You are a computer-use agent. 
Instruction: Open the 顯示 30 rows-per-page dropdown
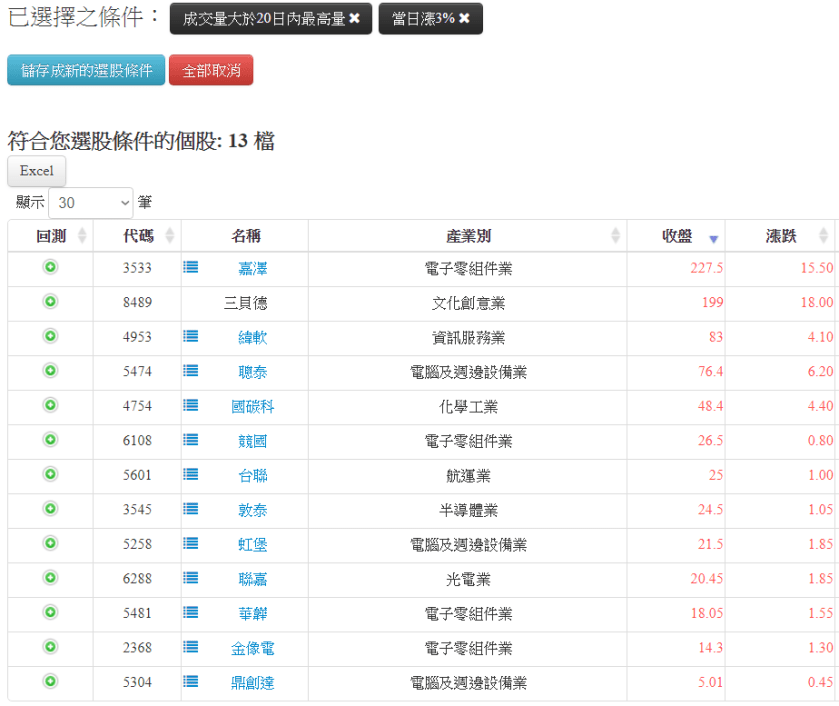tap(90, 203)
